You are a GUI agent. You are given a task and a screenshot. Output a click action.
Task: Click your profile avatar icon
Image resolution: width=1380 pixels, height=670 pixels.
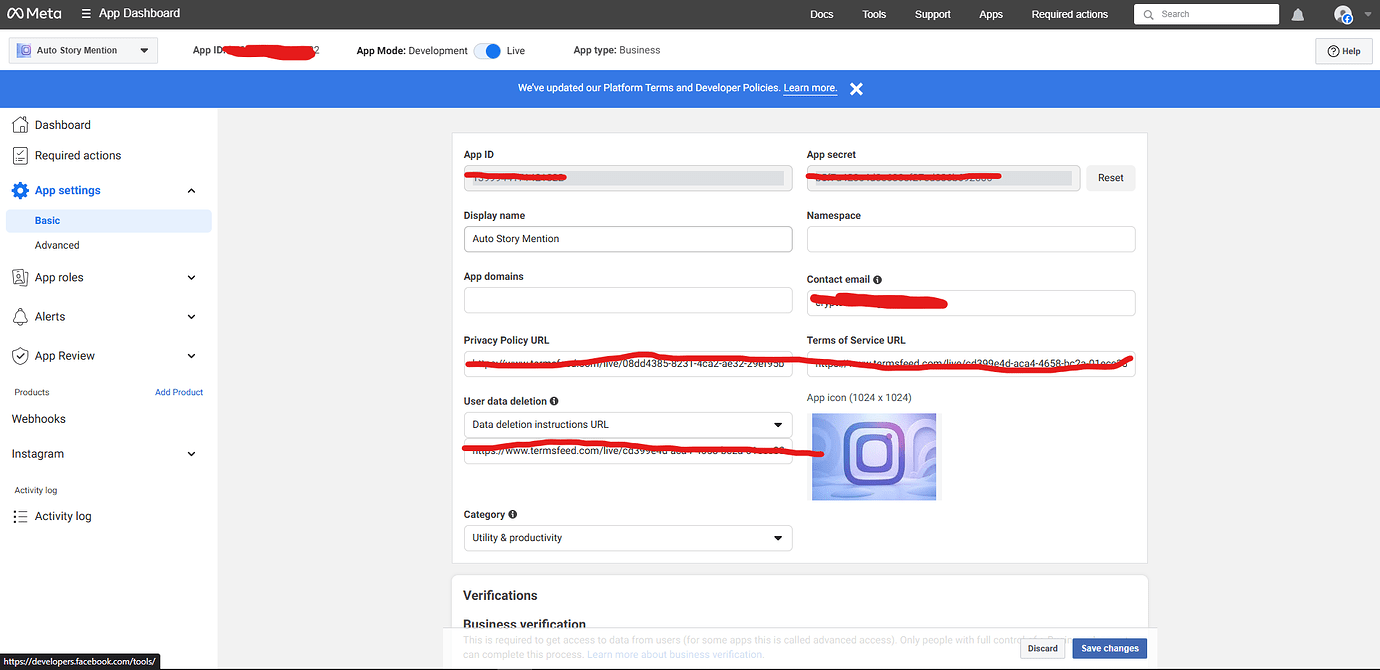click(x=1343, y=14)
